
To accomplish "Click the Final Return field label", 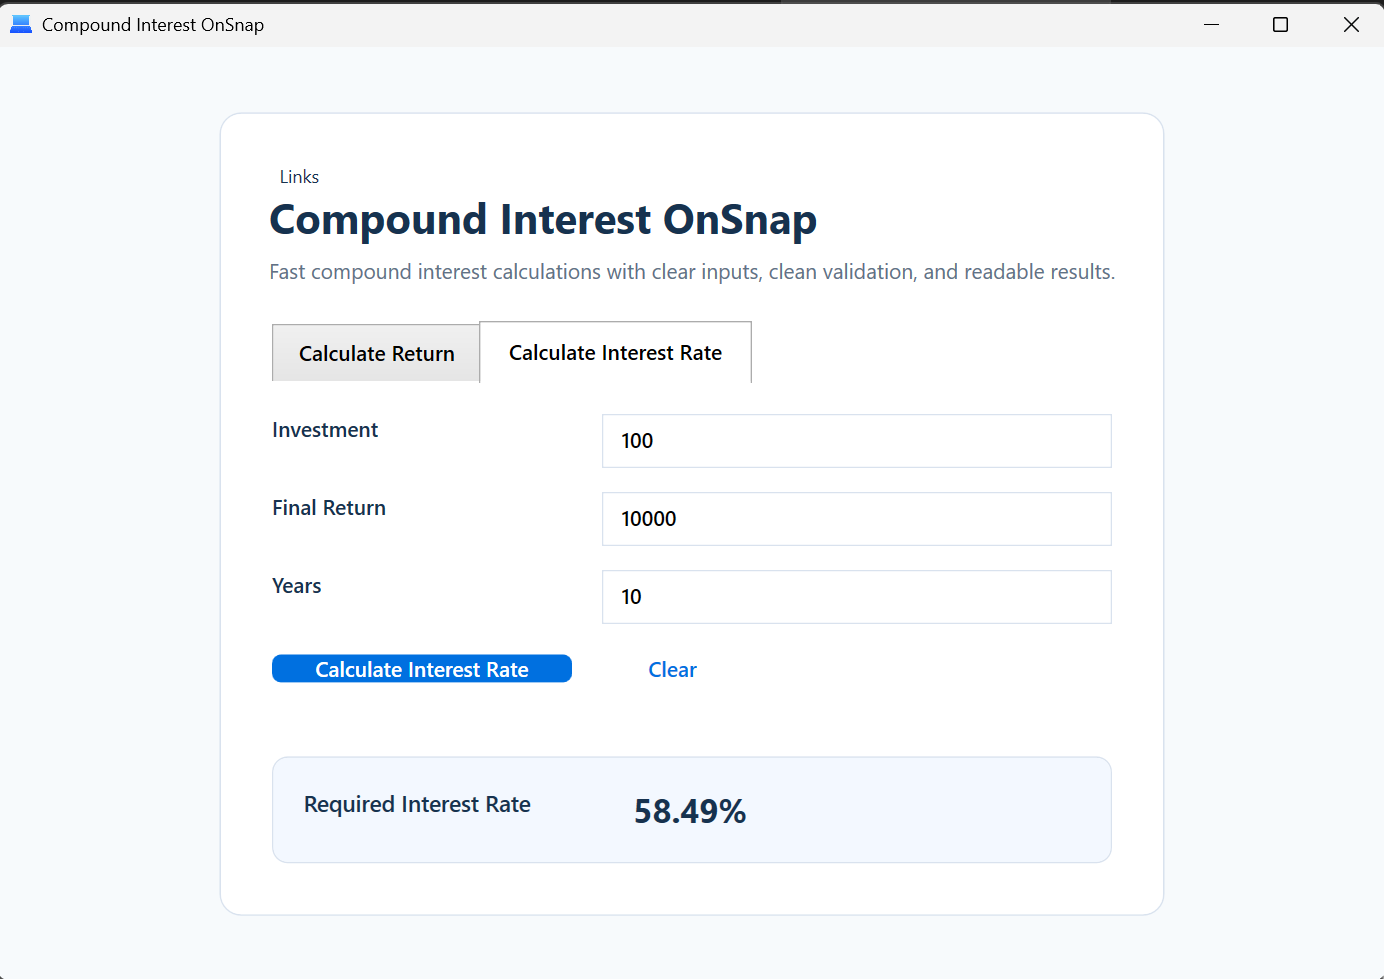I will [329, 508].
